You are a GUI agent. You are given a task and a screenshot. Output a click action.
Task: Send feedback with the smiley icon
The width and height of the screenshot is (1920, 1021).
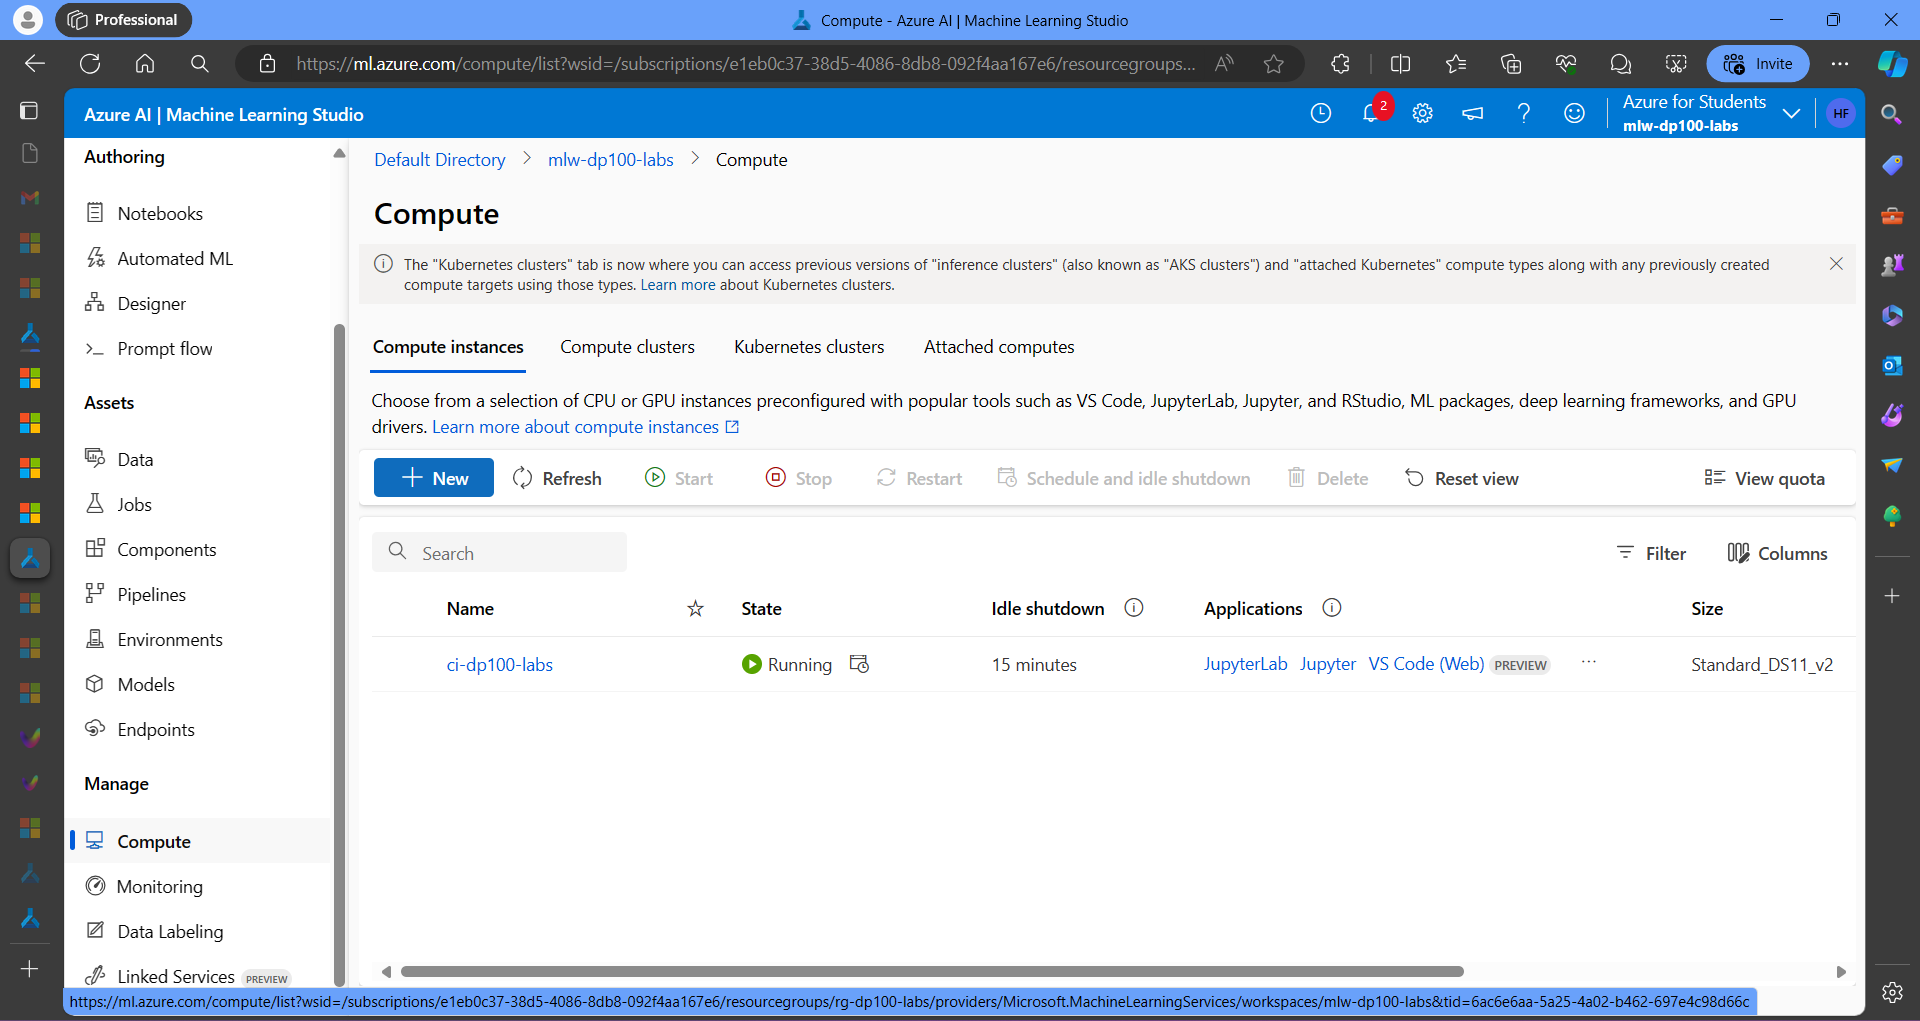pos(1574,113)
